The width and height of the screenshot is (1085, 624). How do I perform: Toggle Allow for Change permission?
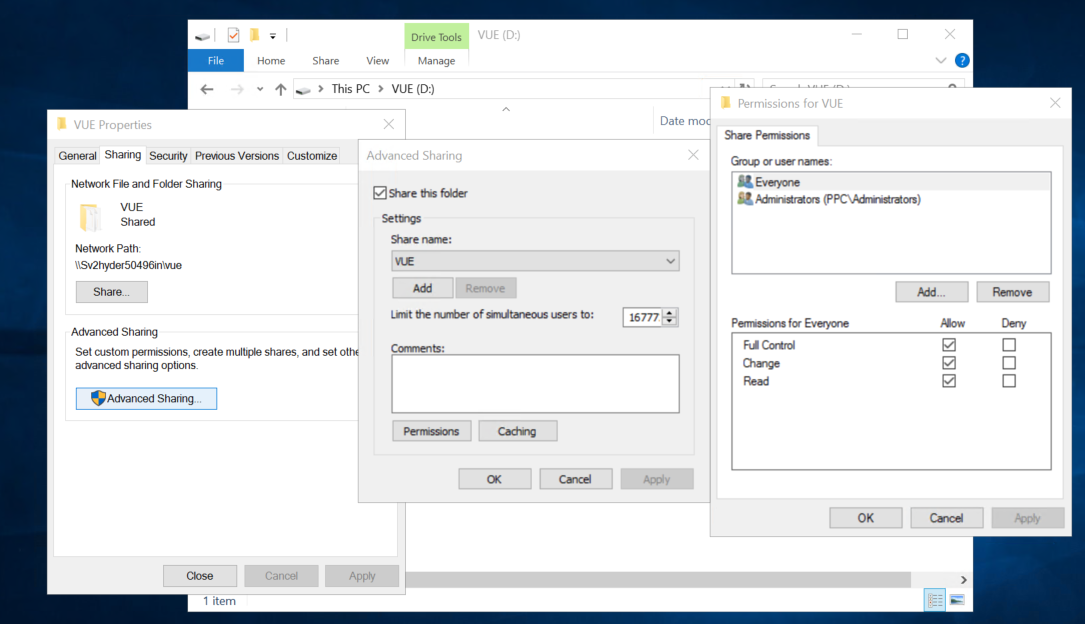tap(949, 363)
